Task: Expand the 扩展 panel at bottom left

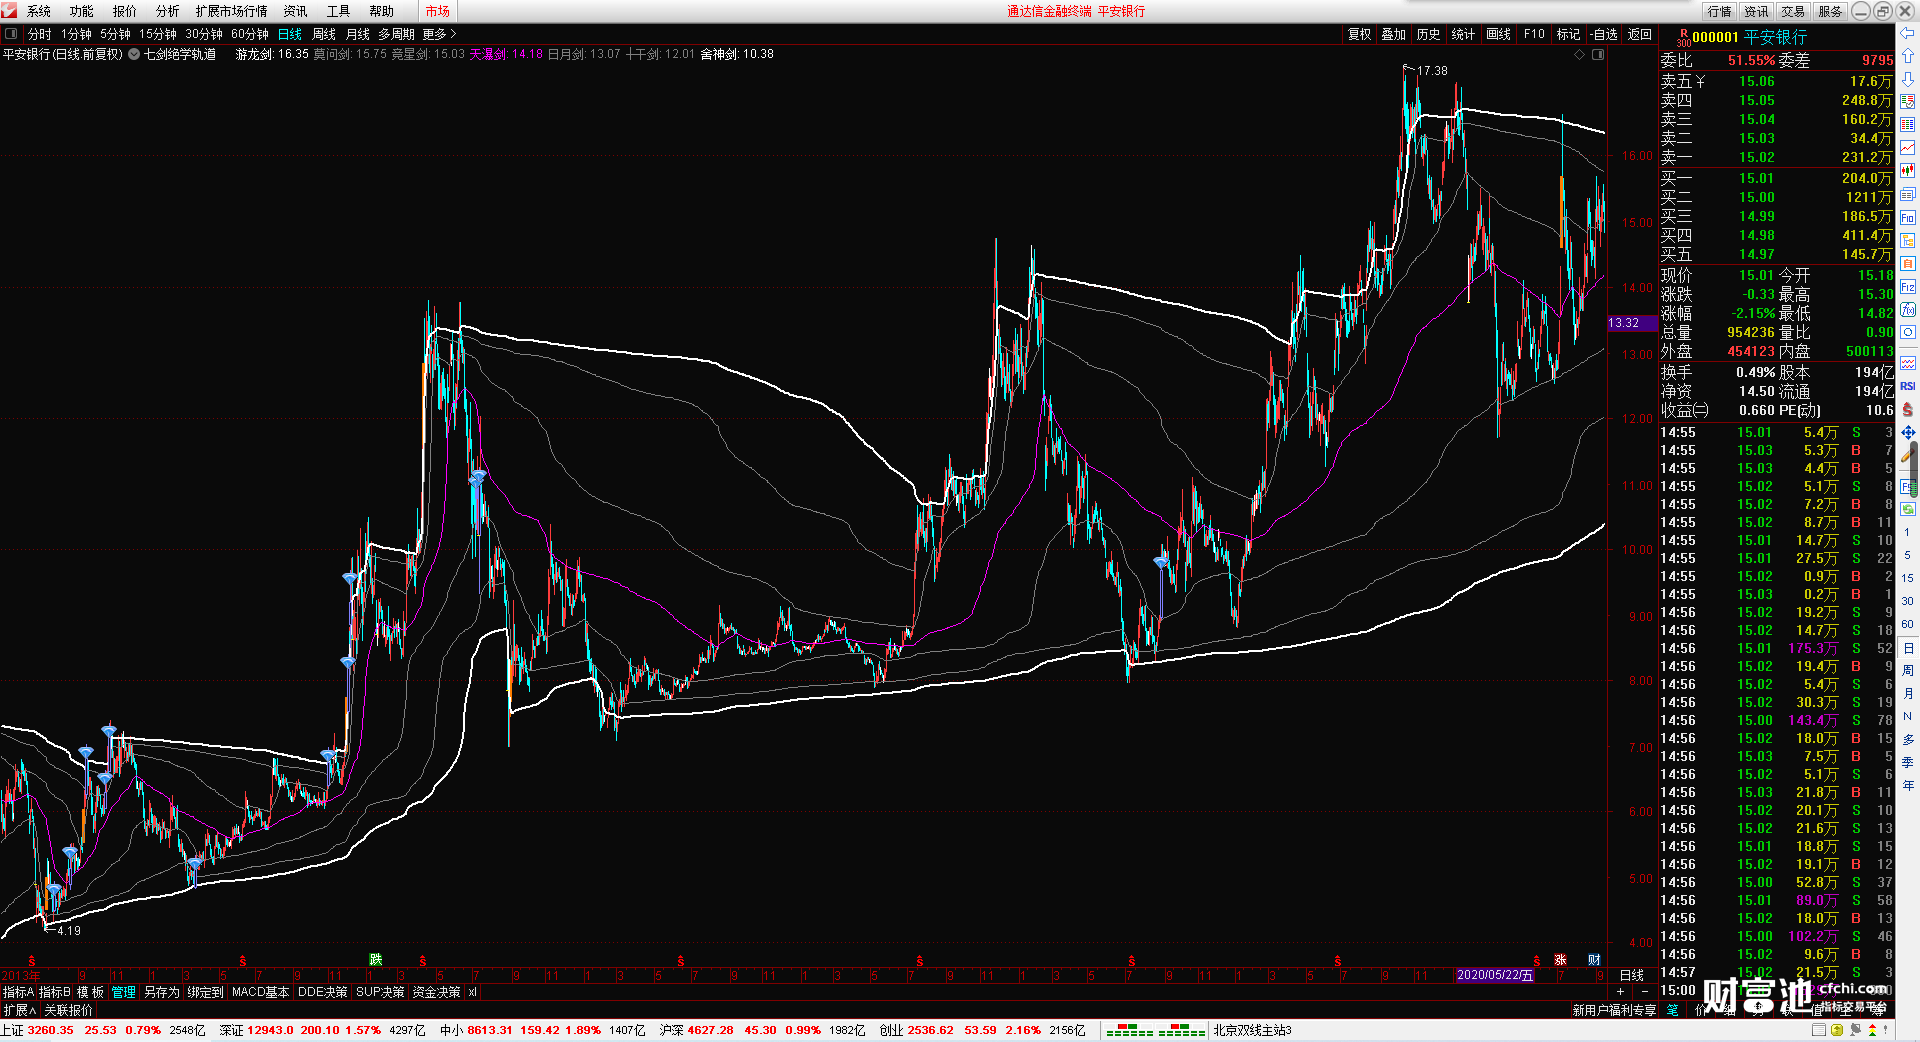Action: (x=20, y=1010)
